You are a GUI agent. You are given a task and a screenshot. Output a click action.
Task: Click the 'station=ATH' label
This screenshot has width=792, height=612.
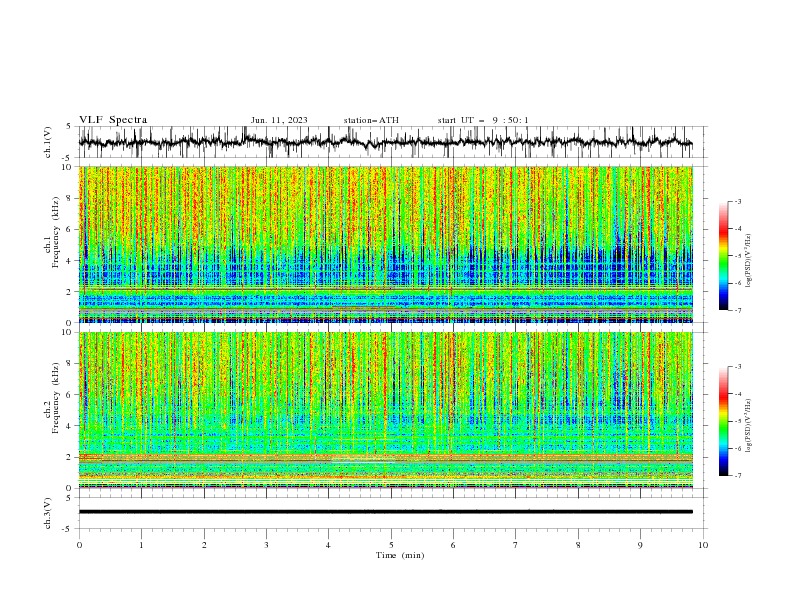click(x=371, y=120)
